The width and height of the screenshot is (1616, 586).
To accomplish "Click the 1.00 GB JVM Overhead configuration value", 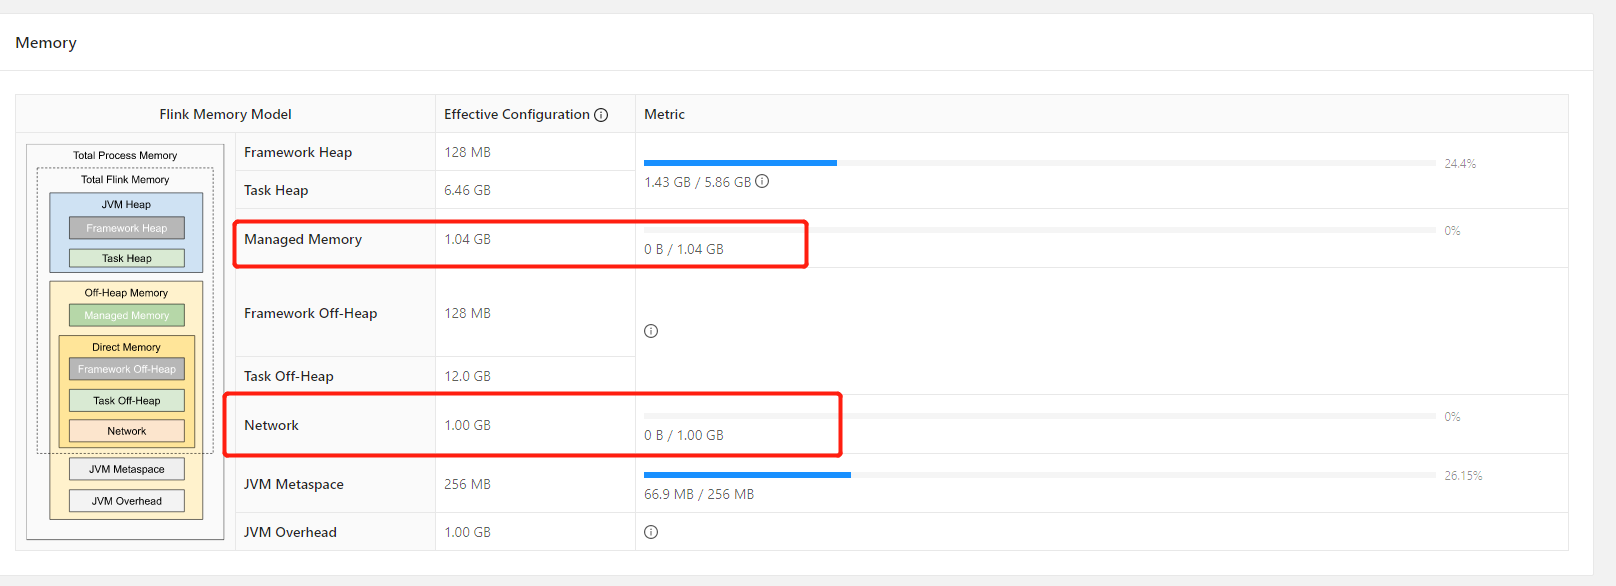I will (x=467, y=532).
